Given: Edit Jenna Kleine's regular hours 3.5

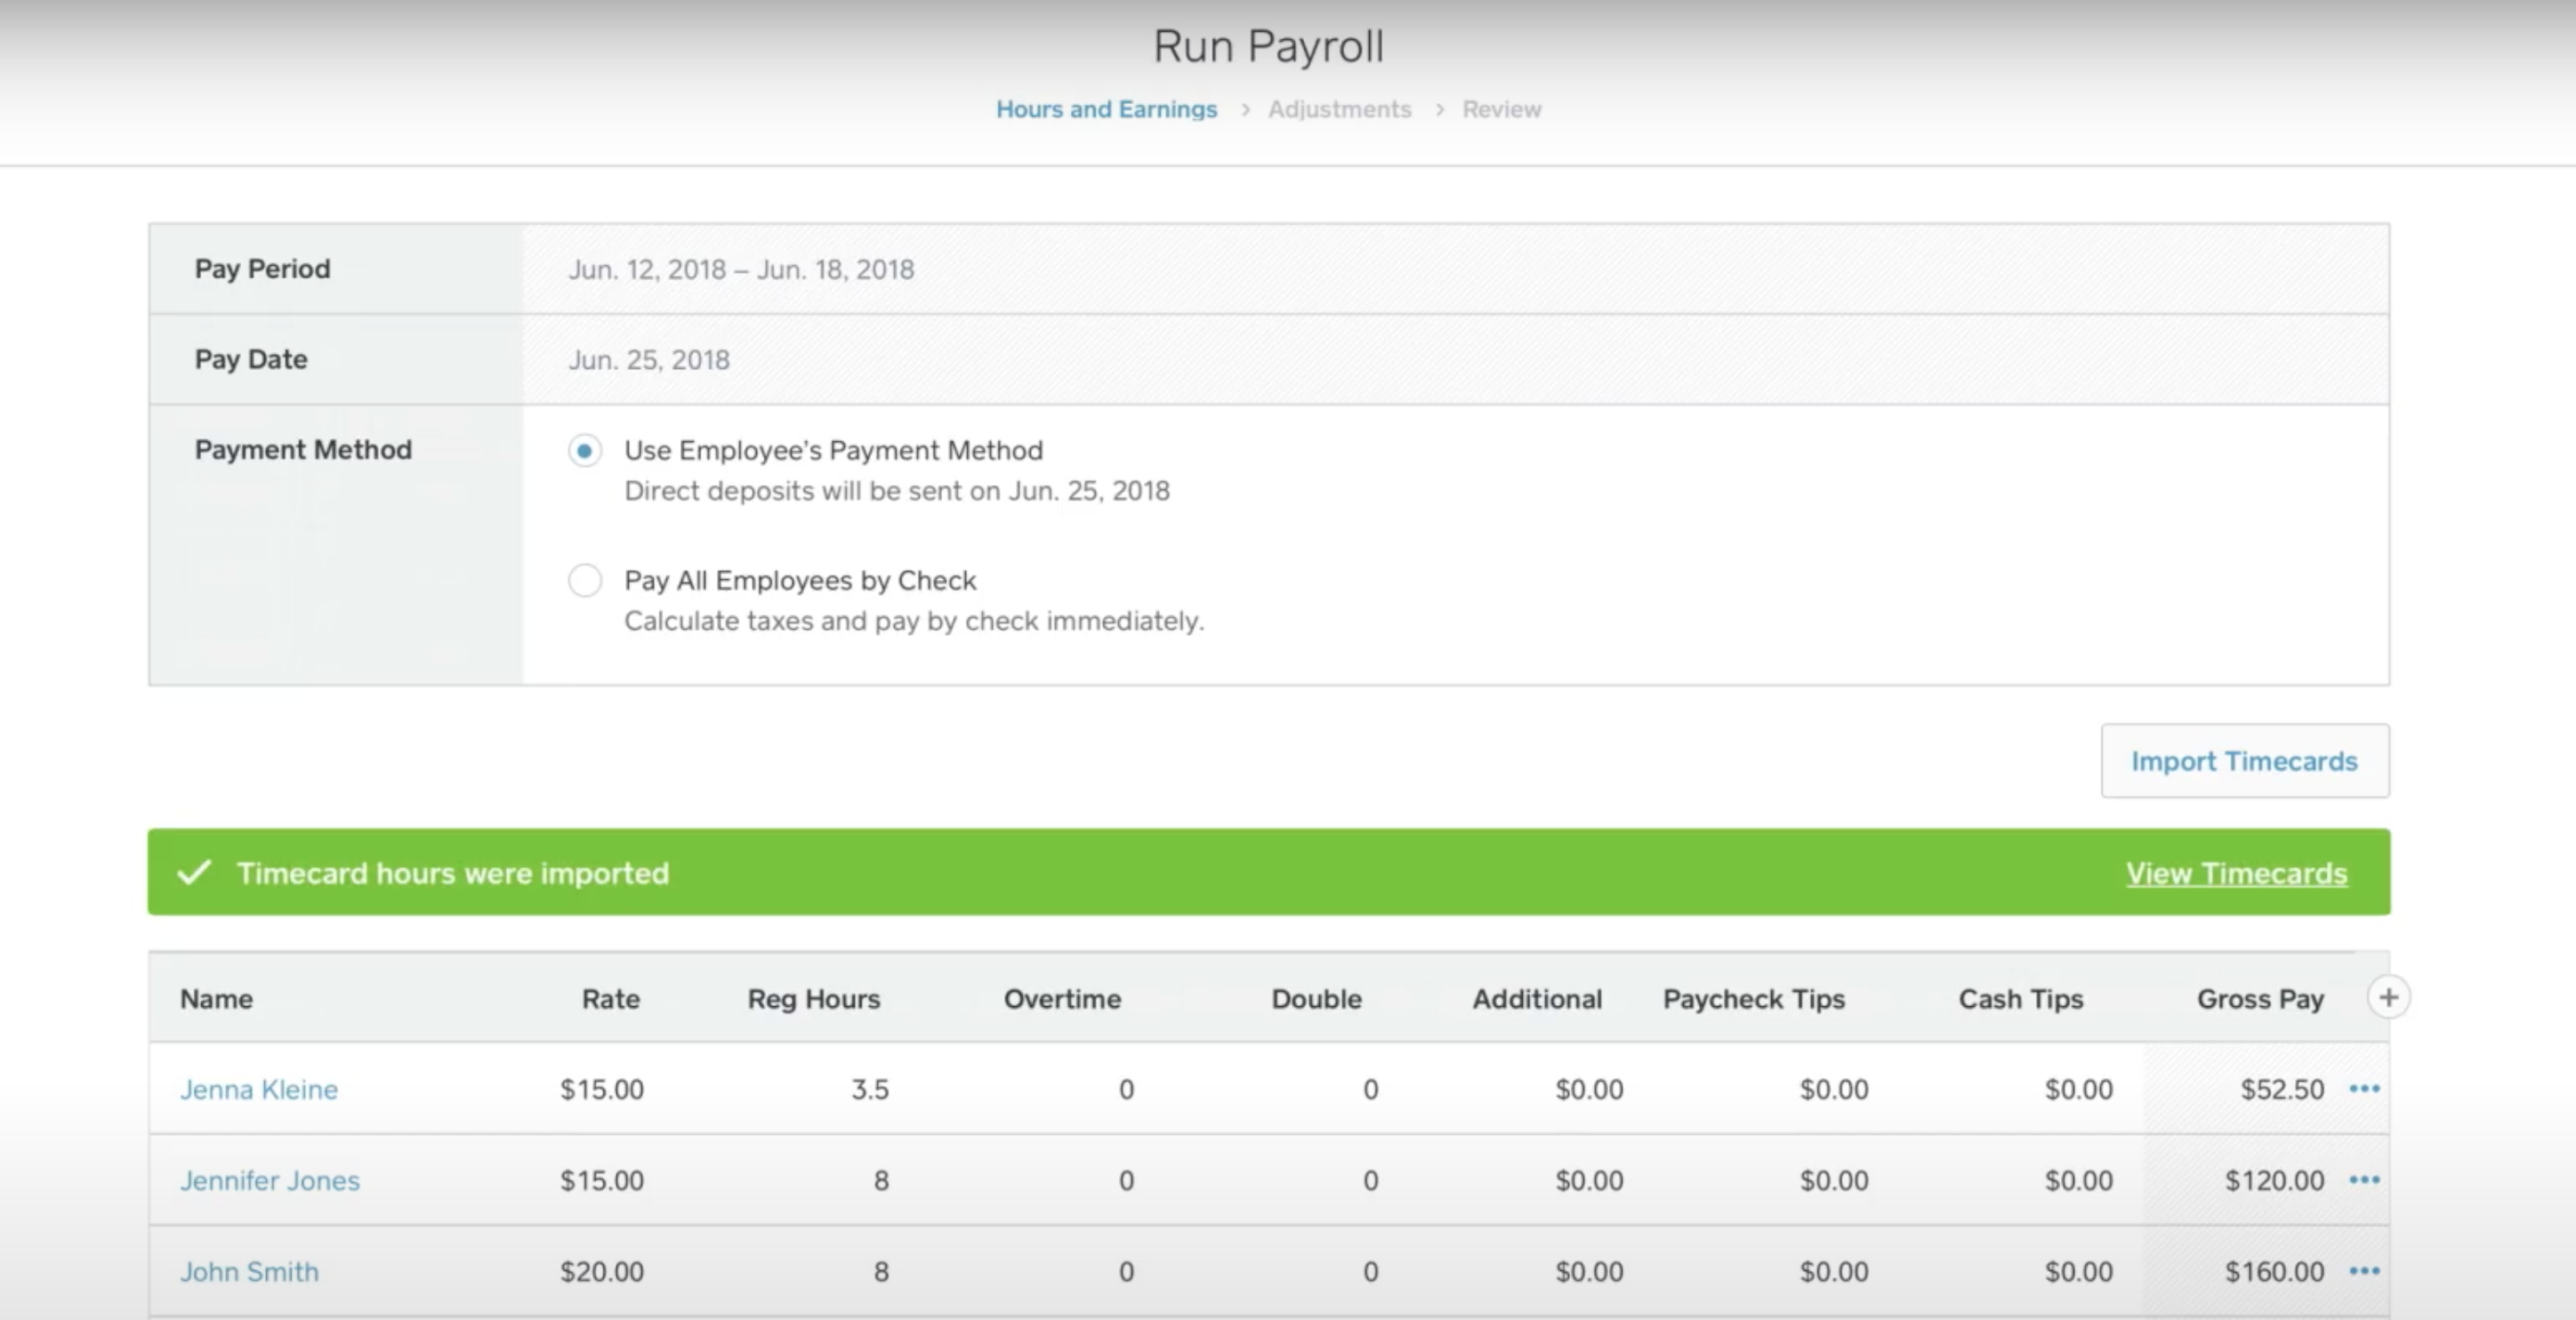Looking at the screenshot, I should (870, 1089).
